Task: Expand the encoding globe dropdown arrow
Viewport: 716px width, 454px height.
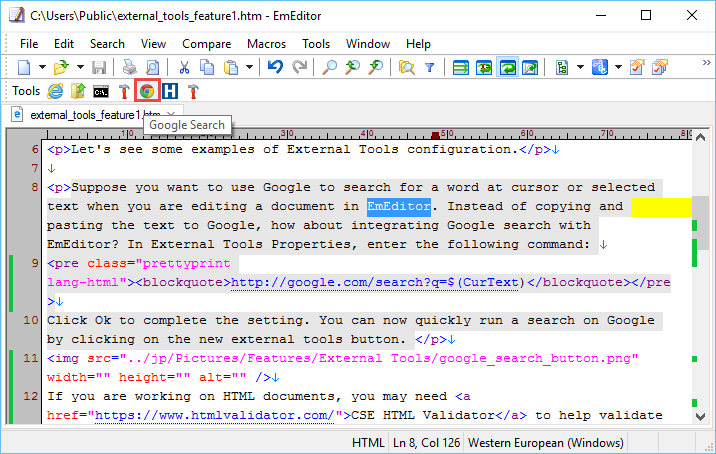Action: coord(618,68)
